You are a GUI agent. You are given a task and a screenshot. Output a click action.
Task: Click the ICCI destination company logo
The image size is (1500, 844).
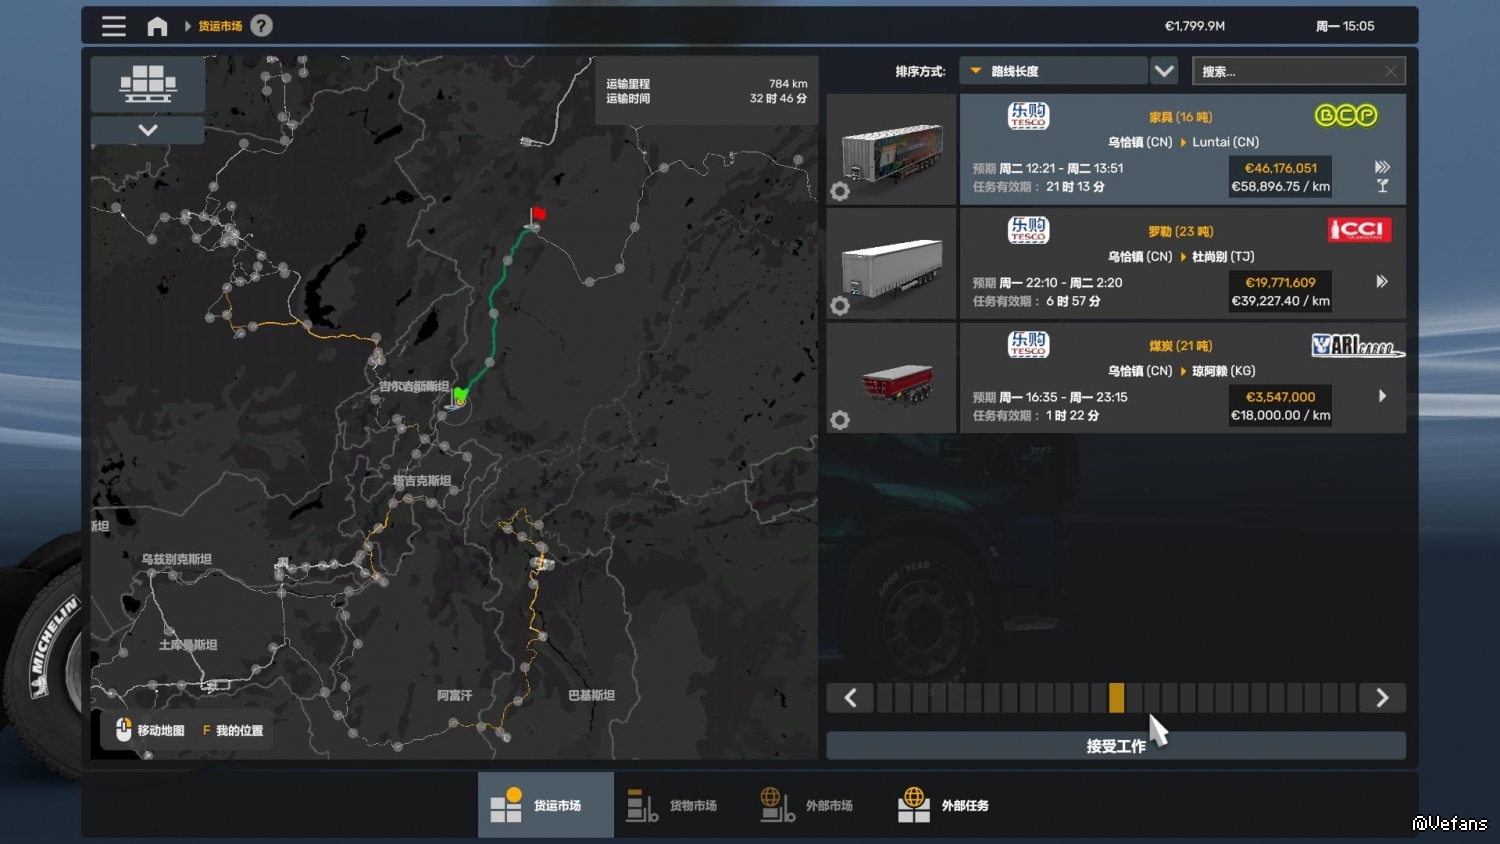(x=1360, y=230)
